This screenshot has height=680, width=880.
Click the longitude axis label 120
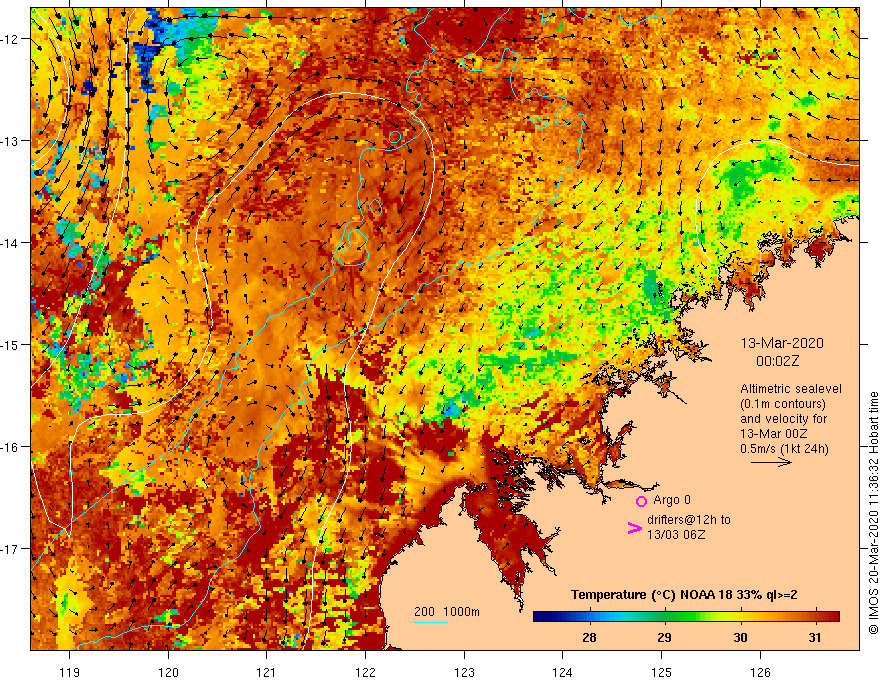tap(168, 672)
